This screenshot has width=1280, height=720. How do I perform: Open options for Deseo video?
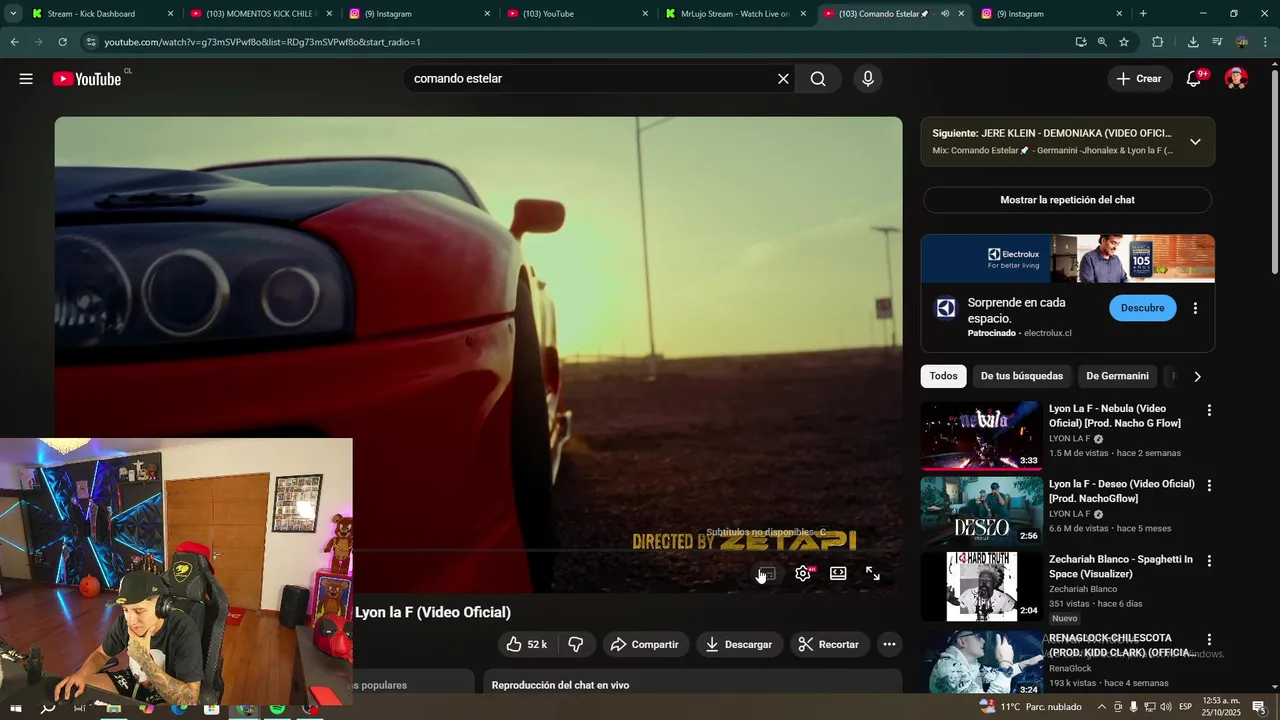tap(1209, 485)
